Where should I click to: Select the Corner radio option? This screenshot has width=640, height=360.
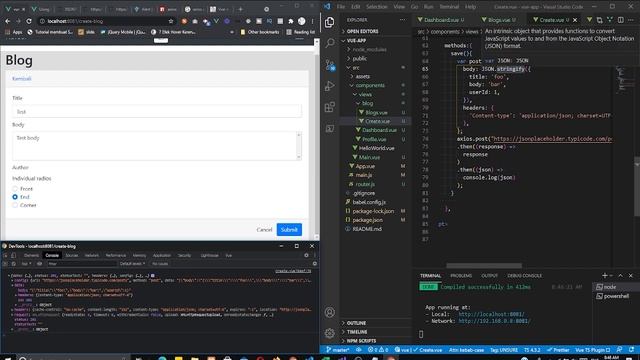(x=15, y=205)
